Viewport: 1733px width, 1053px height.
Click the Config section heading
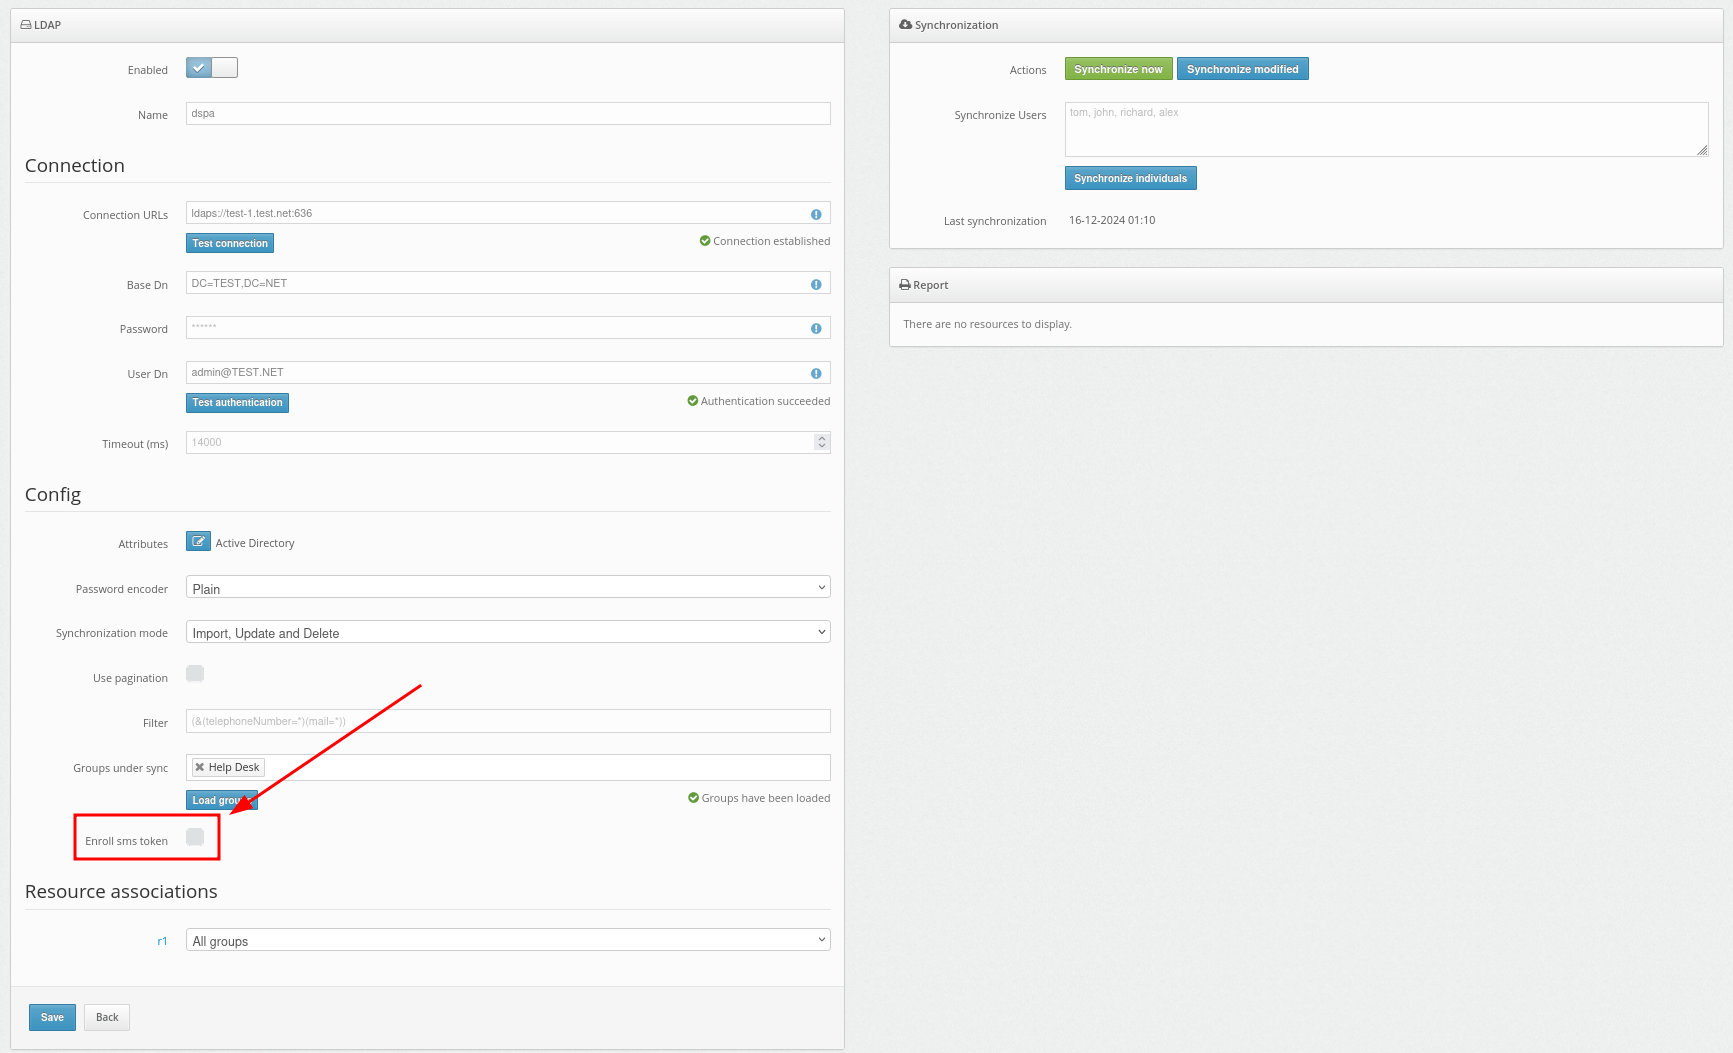click(x=53, y=494)
